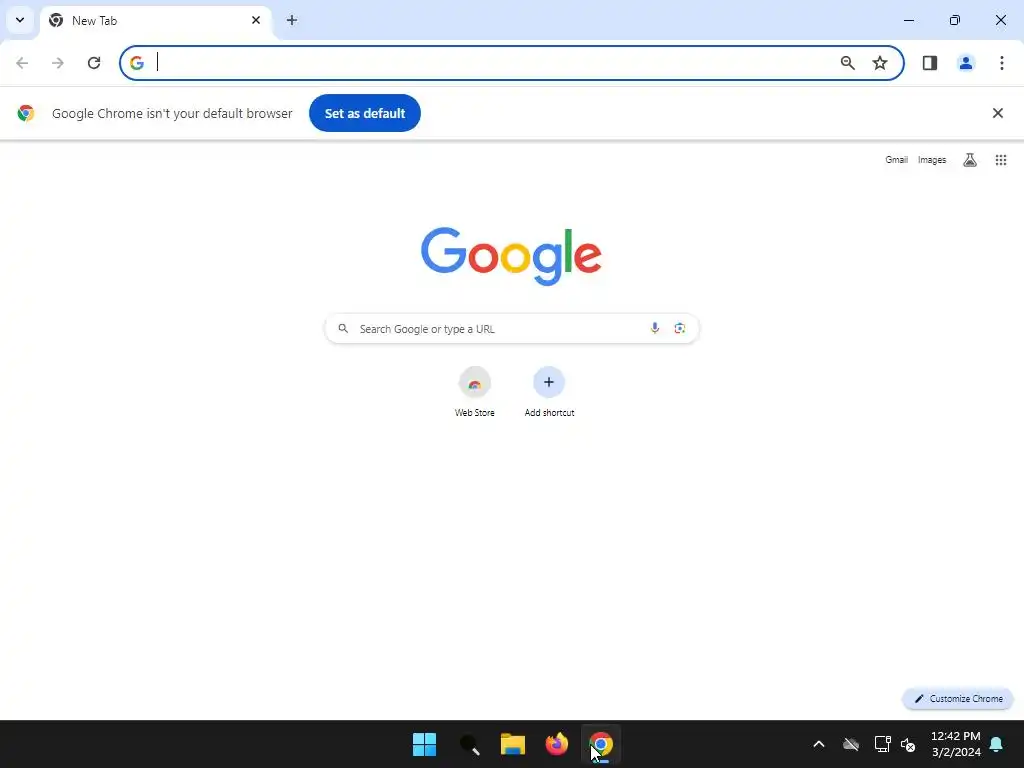Screen dimensions: 1024x768
Task: Search by image with Google Lens icon
Action: [680, 328]
